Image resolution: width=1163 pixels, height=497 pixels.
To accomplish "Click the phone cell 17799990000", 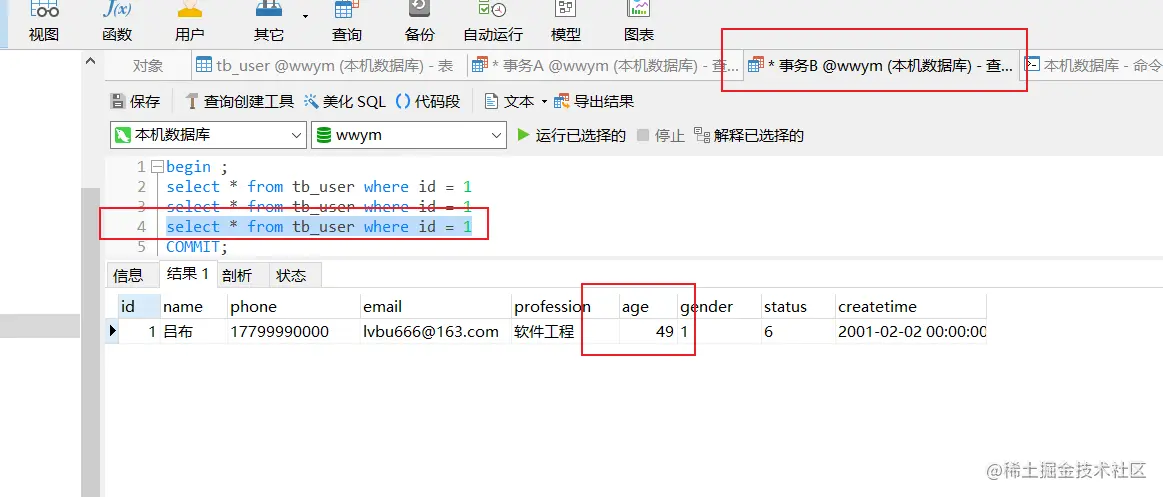I will coord(293,332).
